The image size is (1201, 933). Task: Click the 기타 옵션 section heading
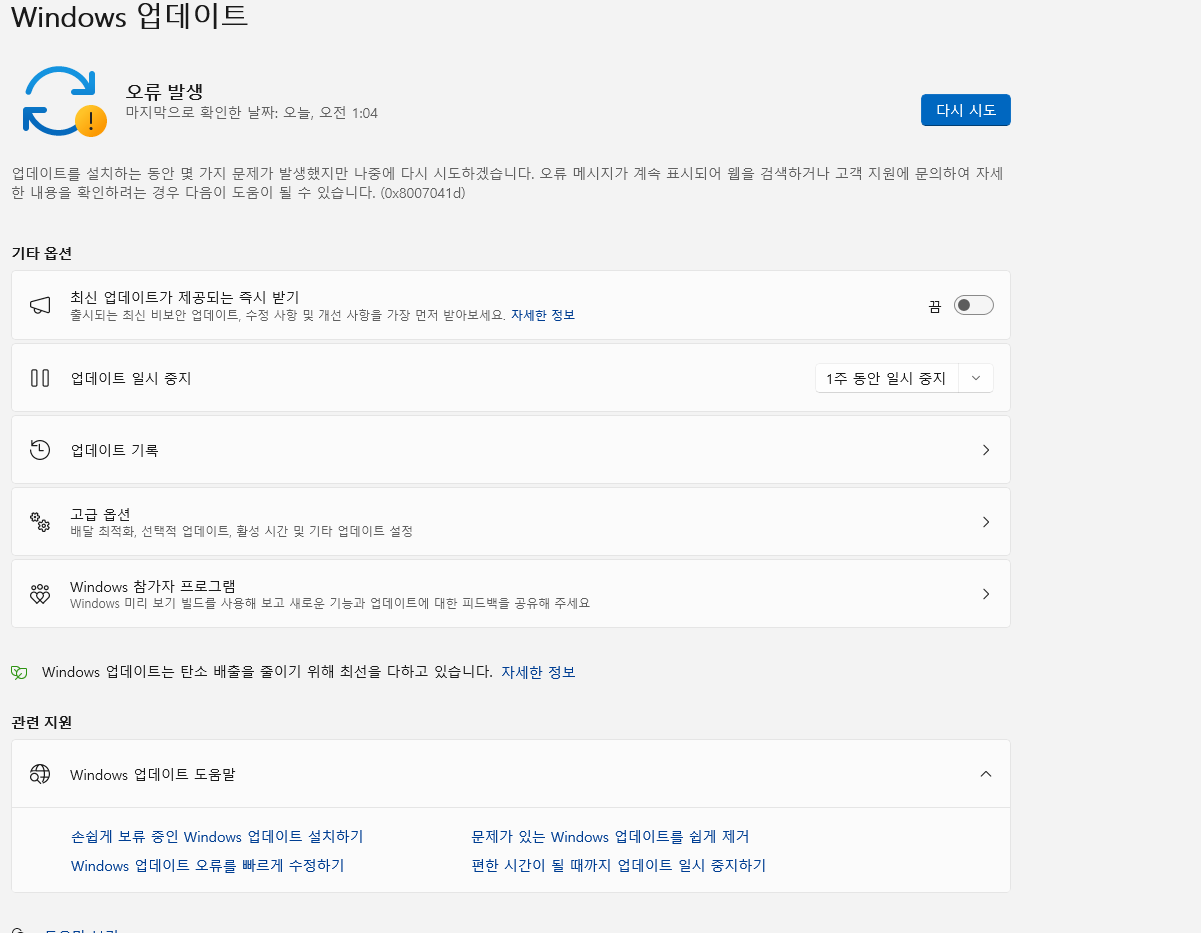tap(42, 253)
